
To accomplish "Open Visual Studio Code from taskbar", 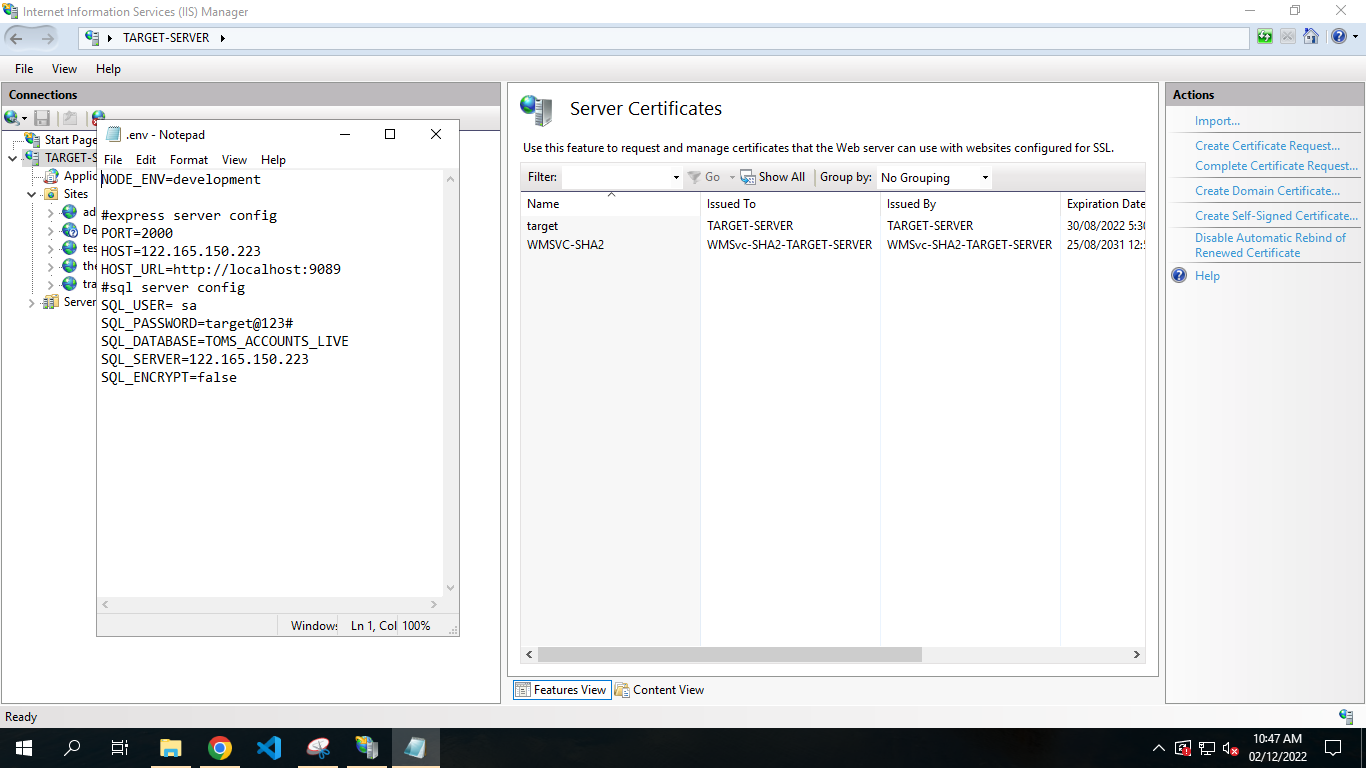I will click(269, 748).
